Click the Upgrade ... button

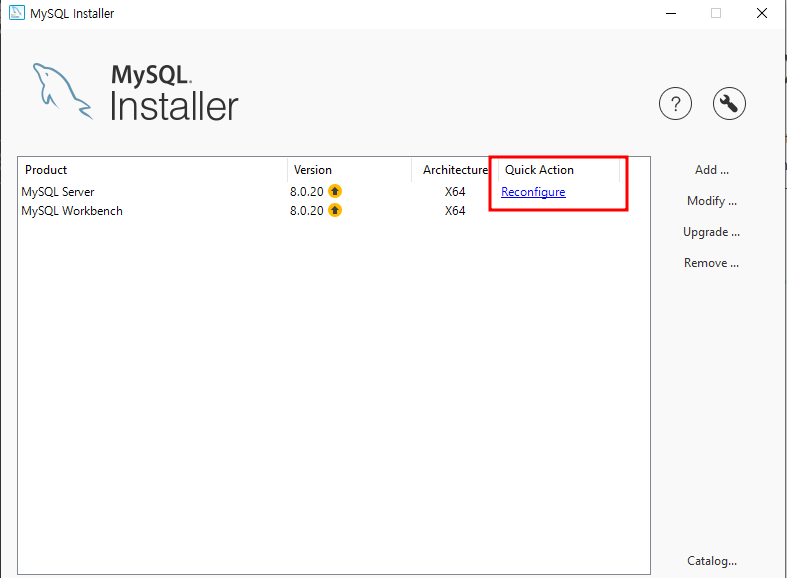pyautogui.click(x=711, y=232)
